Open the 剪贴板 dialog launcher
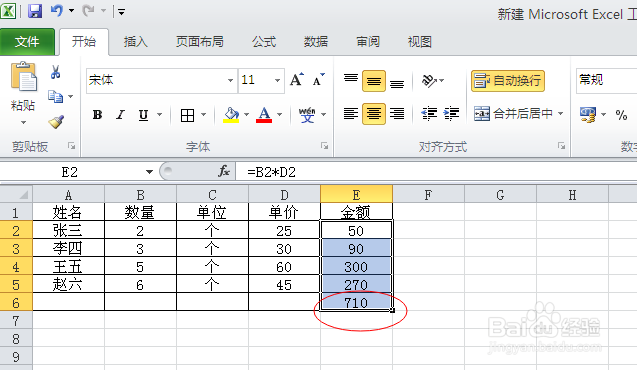Screen dimensions: 637x370 72,146
